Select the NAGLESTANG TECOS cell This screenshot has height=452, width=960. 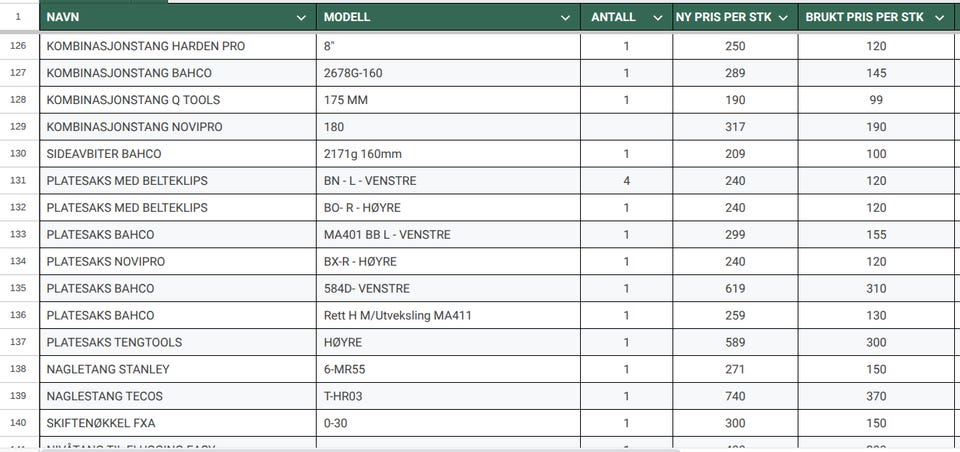point(177,396)
